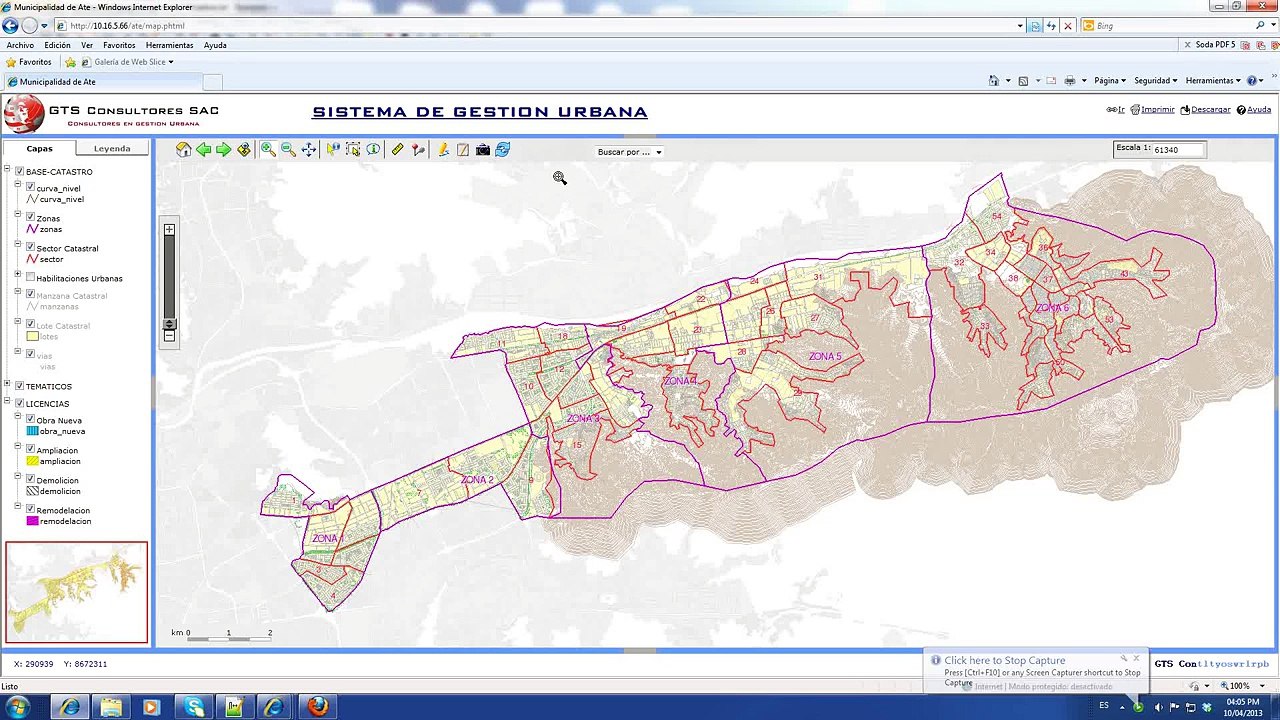Select the Capas tab

click(x=39, y=148)
